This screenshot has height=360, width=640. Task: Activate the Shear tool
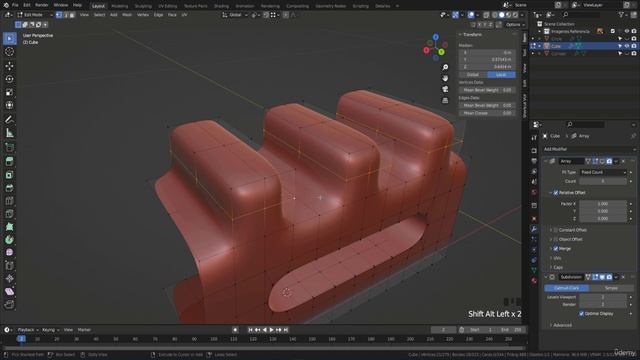click(9, 291)
